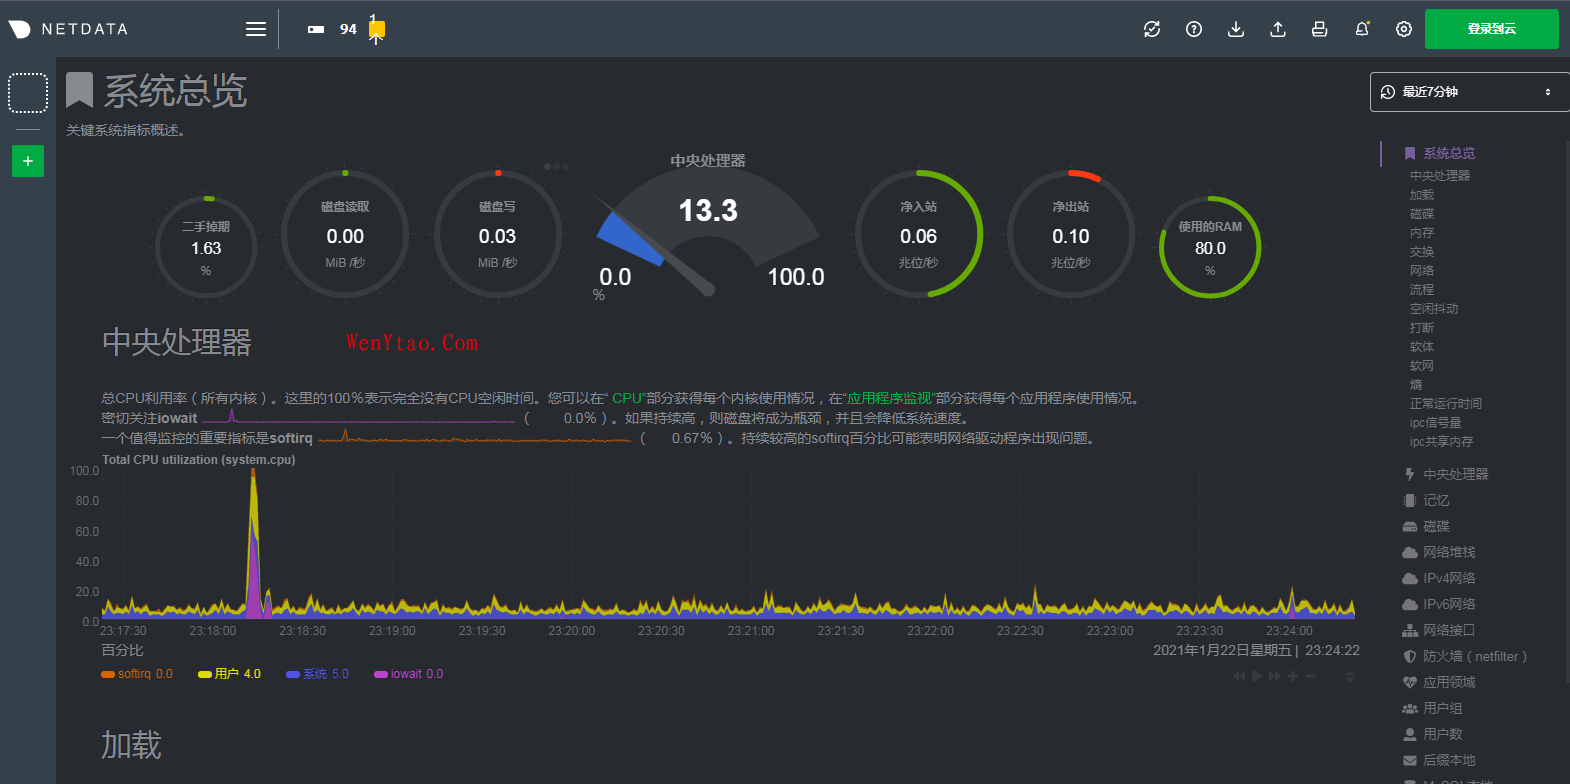Open 后缀本地 section with mail icon

click(x=1439, y=760)
